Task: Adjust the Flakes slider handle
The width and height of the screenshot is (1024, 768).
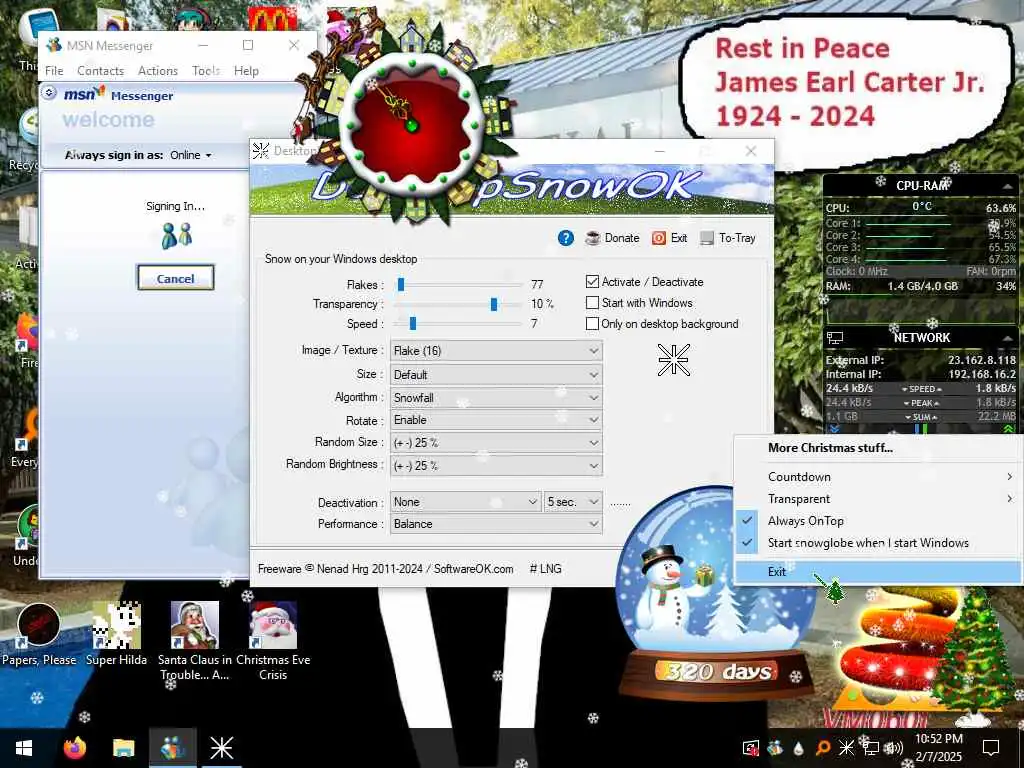Action: click(x=401, y=284)
